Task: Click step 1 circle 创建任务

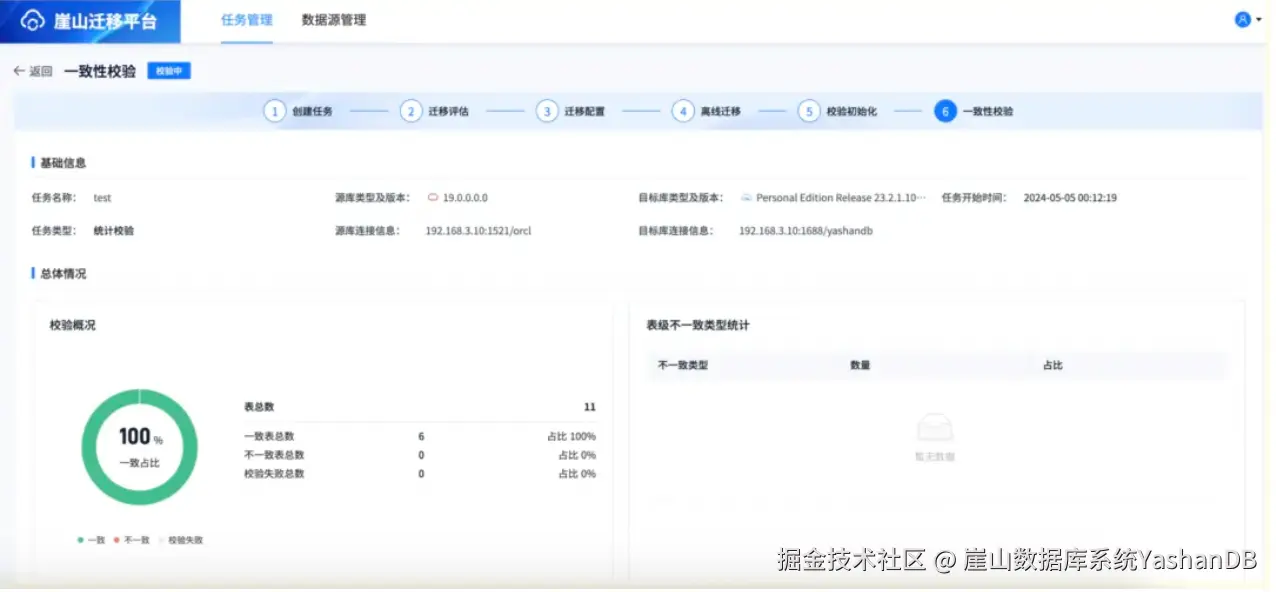Action: pyautogui.click(x=274, y=112)
